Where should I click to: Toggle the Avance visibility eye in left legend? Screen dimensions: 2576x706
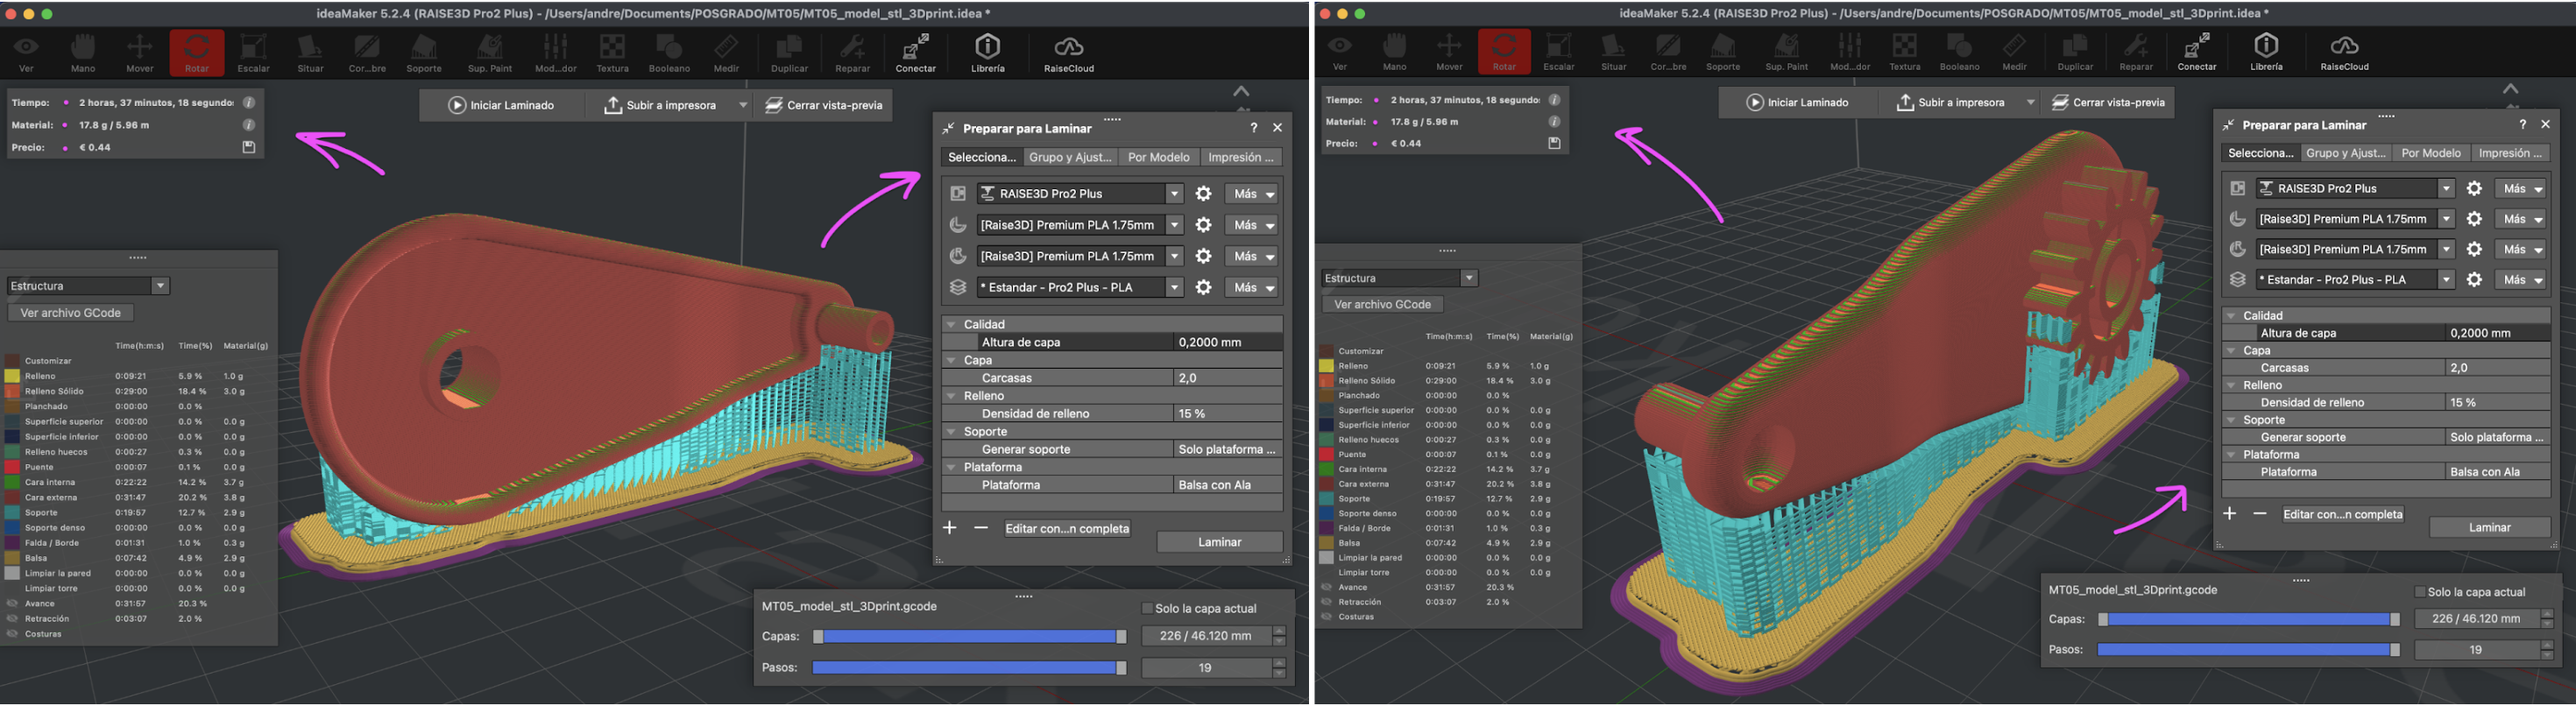click(13, 604)
